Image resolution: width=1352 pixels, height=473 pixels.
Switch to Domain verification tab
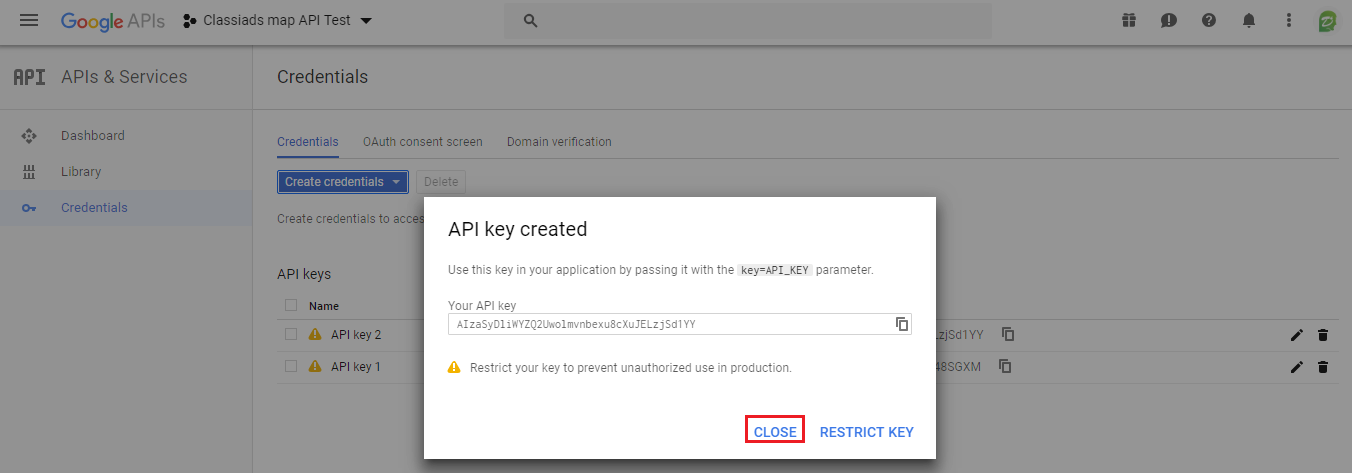coord(559,142)
